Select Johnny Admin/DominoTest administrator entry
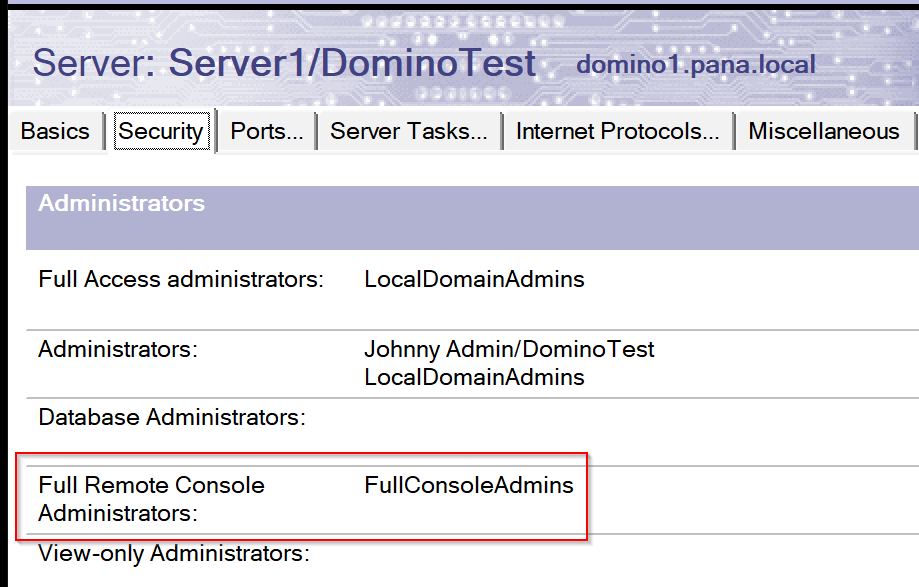The image size is (919, 587). point(509,350)
